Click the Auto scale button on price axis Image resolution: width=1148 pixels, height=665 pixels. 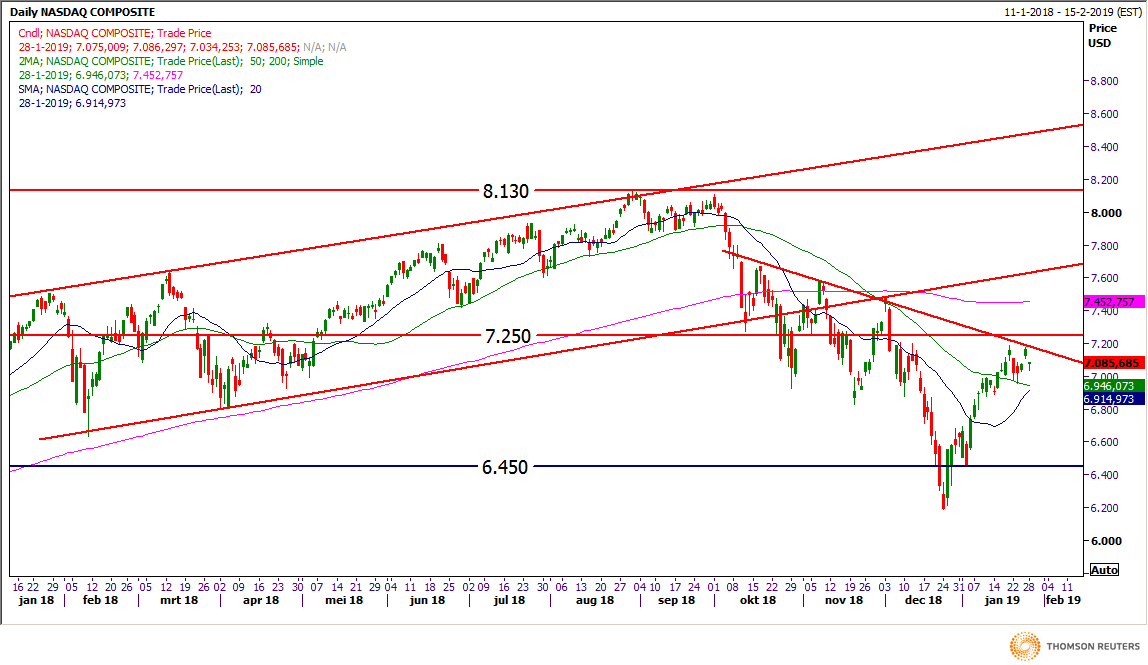point(1104,570)
